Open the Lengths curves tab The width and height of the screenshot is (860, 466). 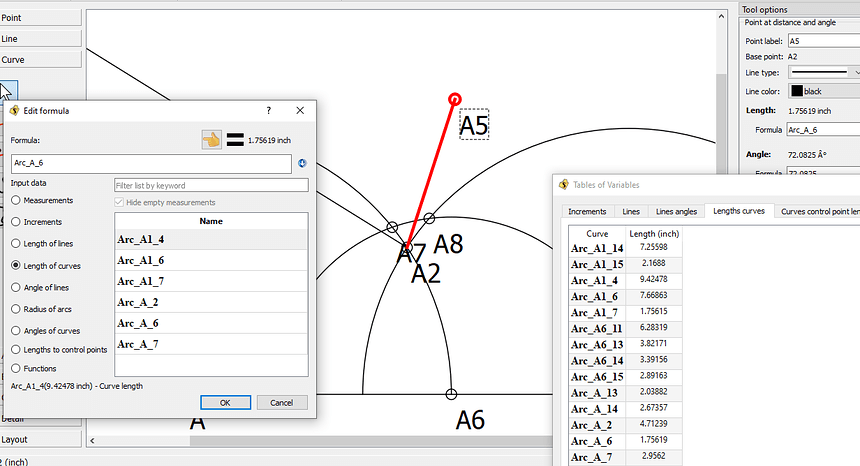739,211
